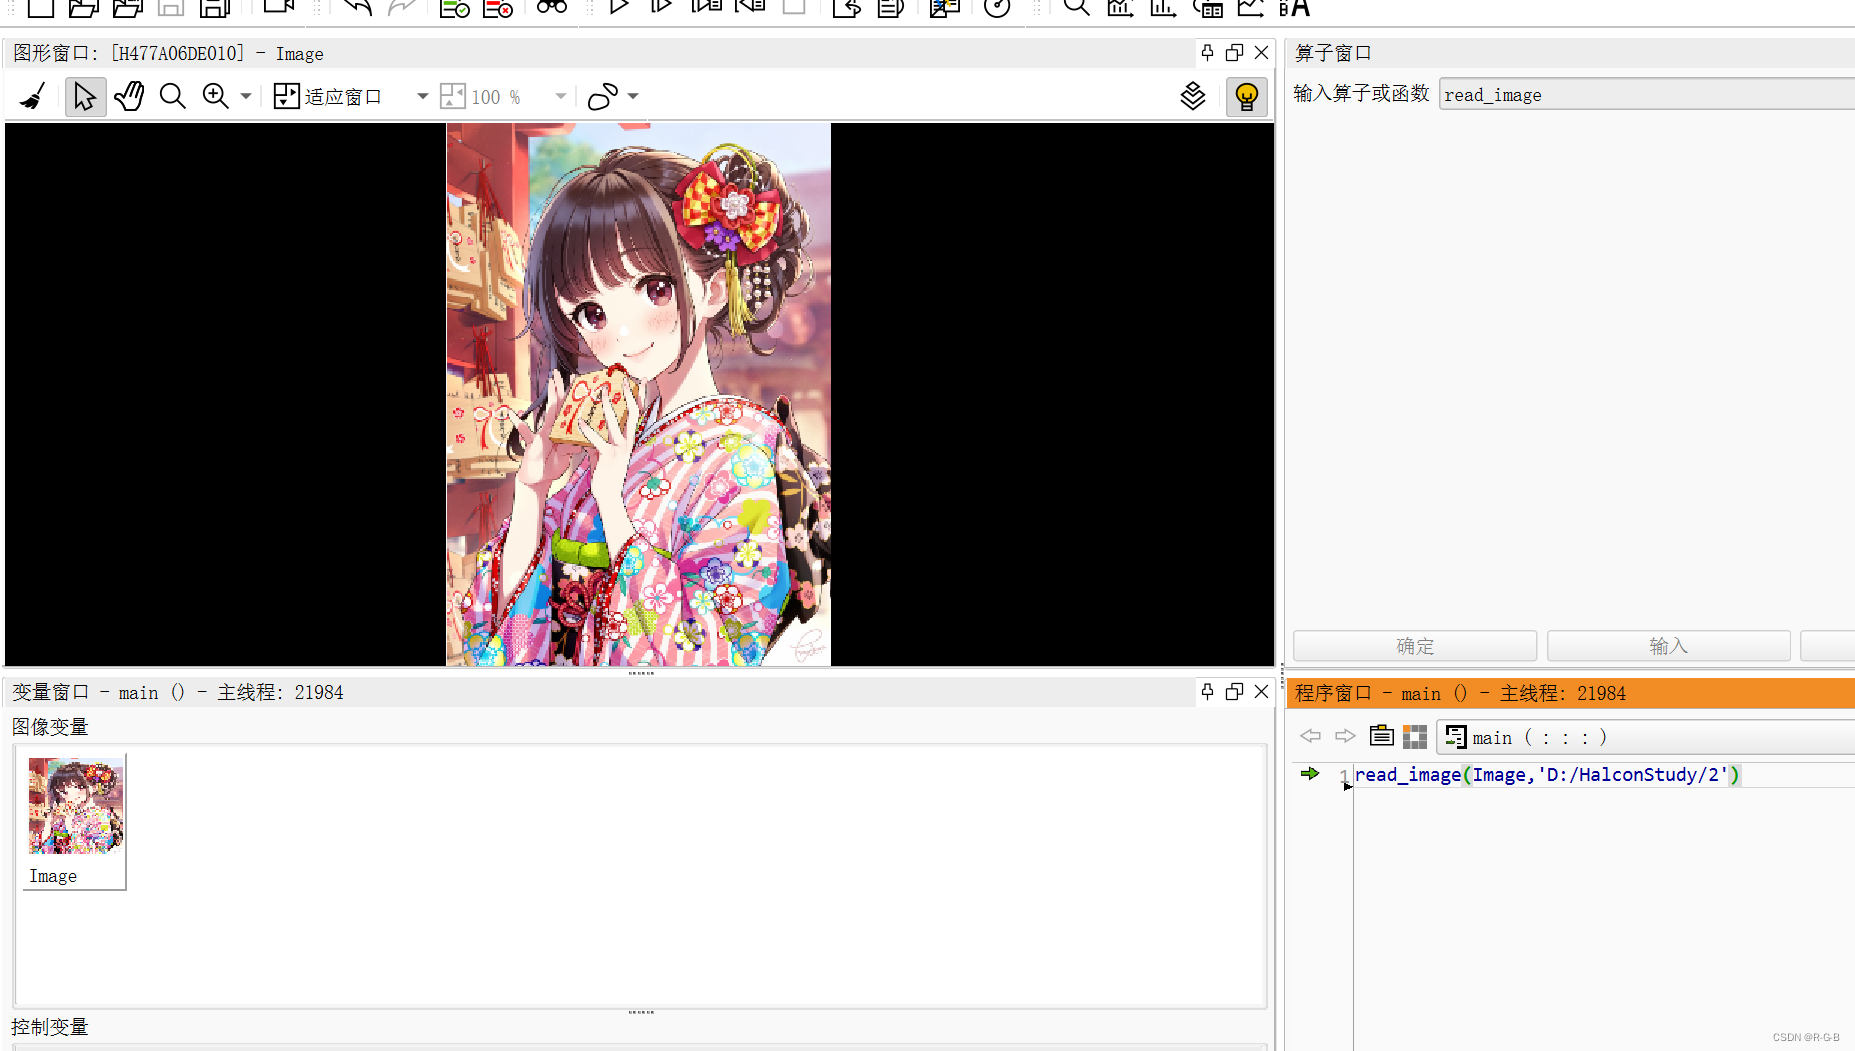Clear the graphics window with broom icon
This screenshot has width=1855, height=1051.
pos(33,97)
